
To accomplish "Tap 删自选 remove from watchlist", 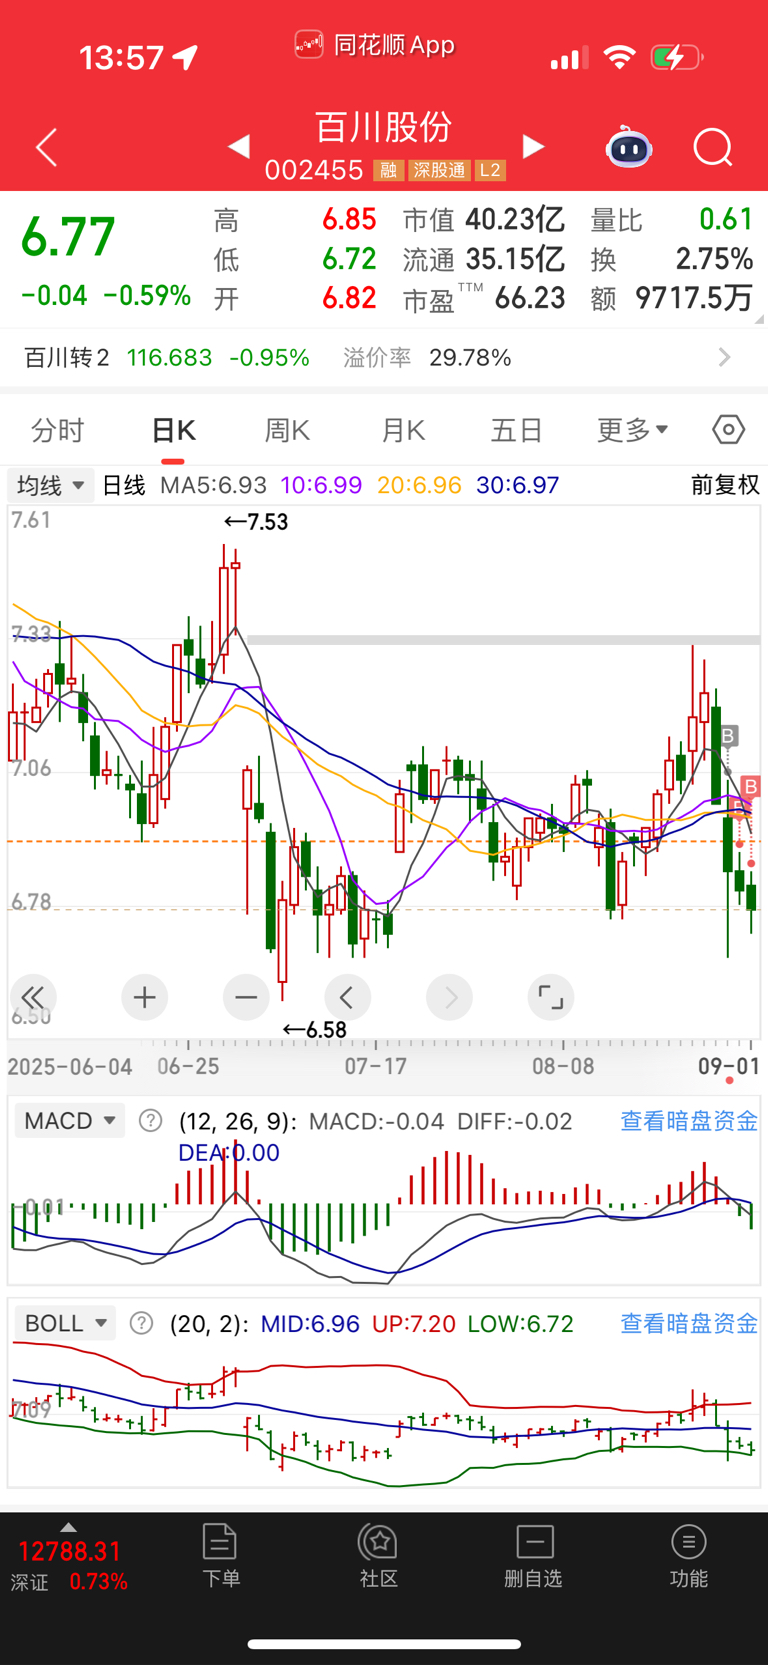I will coord(534,1555).
